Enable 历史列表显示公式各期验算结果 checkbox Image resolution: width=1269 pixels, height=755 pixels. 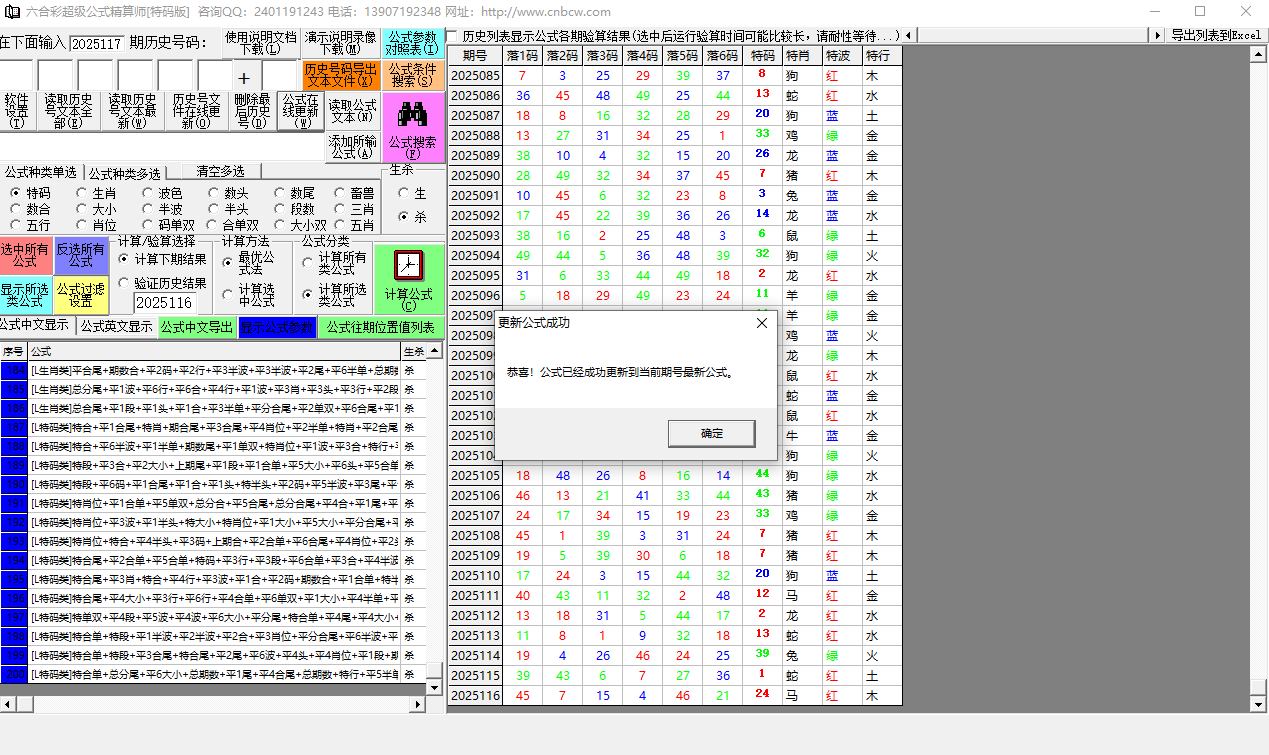(452, 36)
